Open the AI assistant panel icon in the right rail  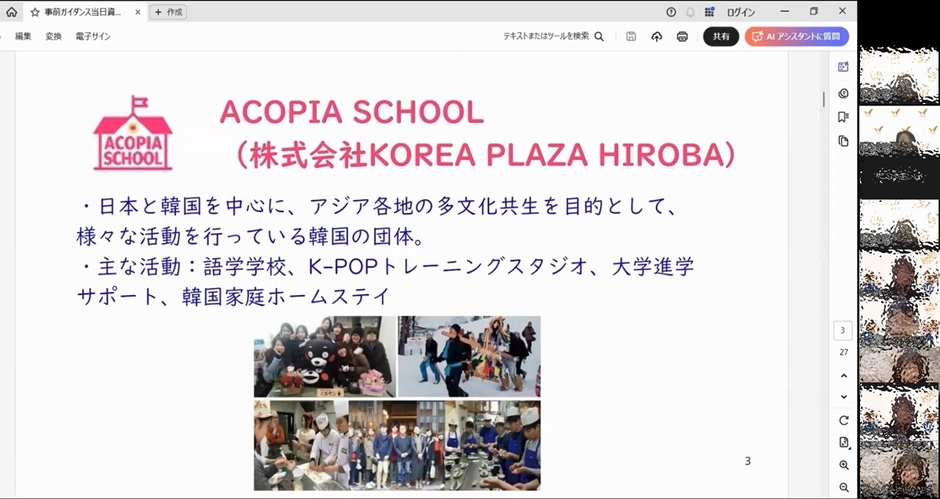click(x=843, y=67)
